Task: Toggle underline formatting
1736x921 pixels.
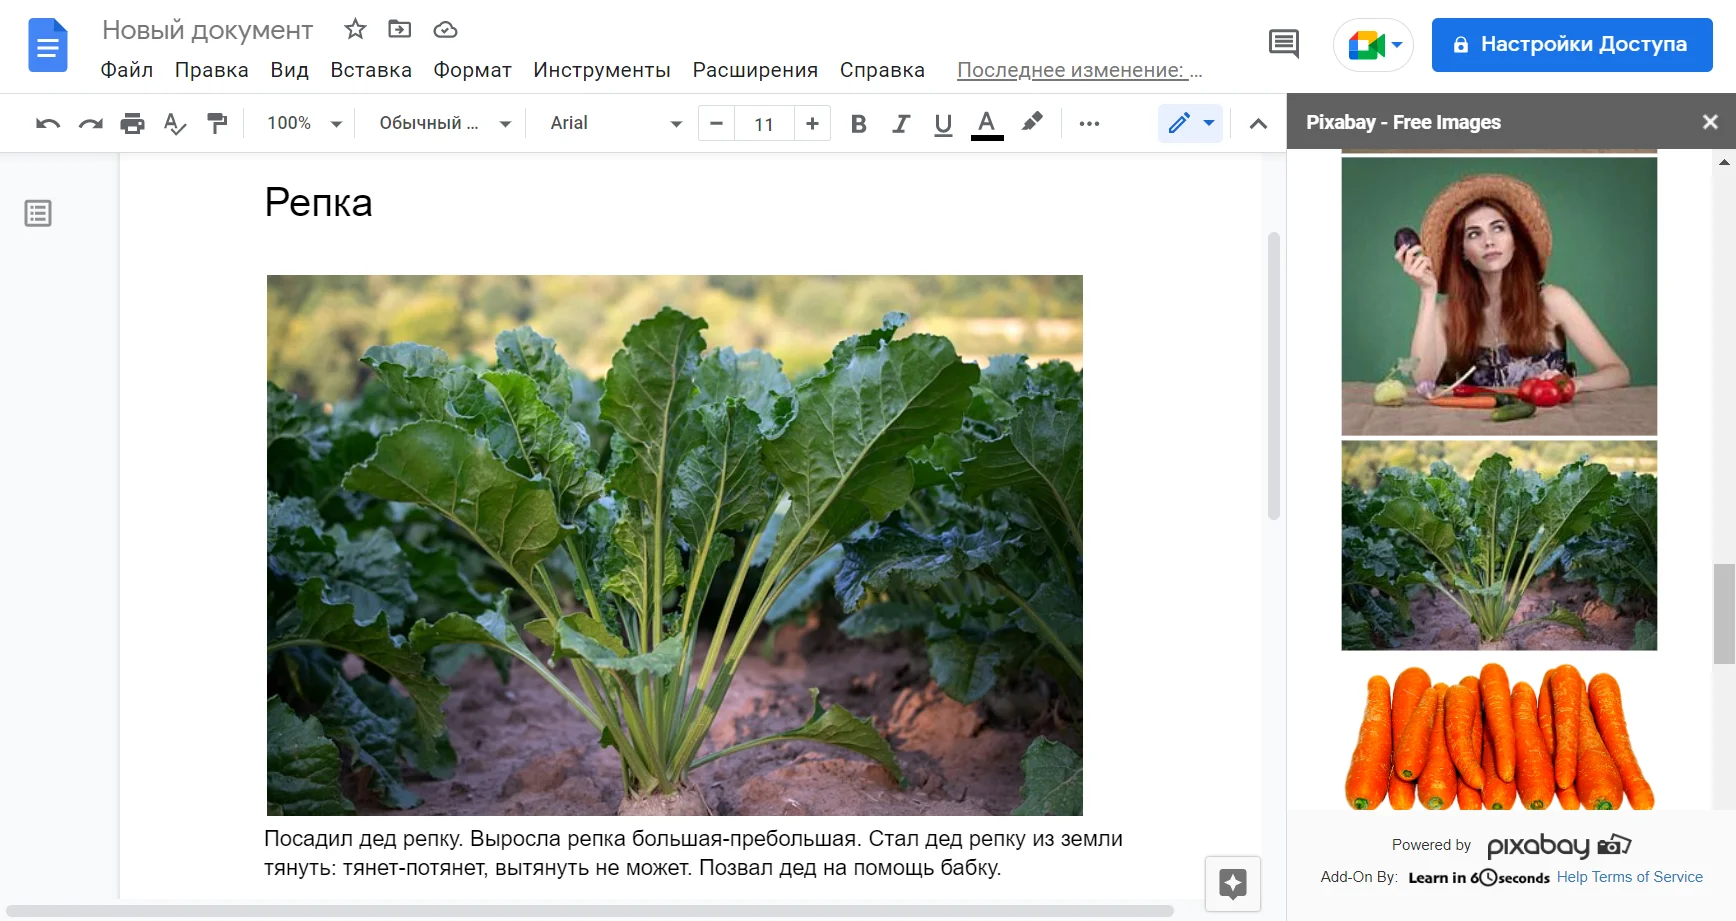Action: (x=943, y=124)
